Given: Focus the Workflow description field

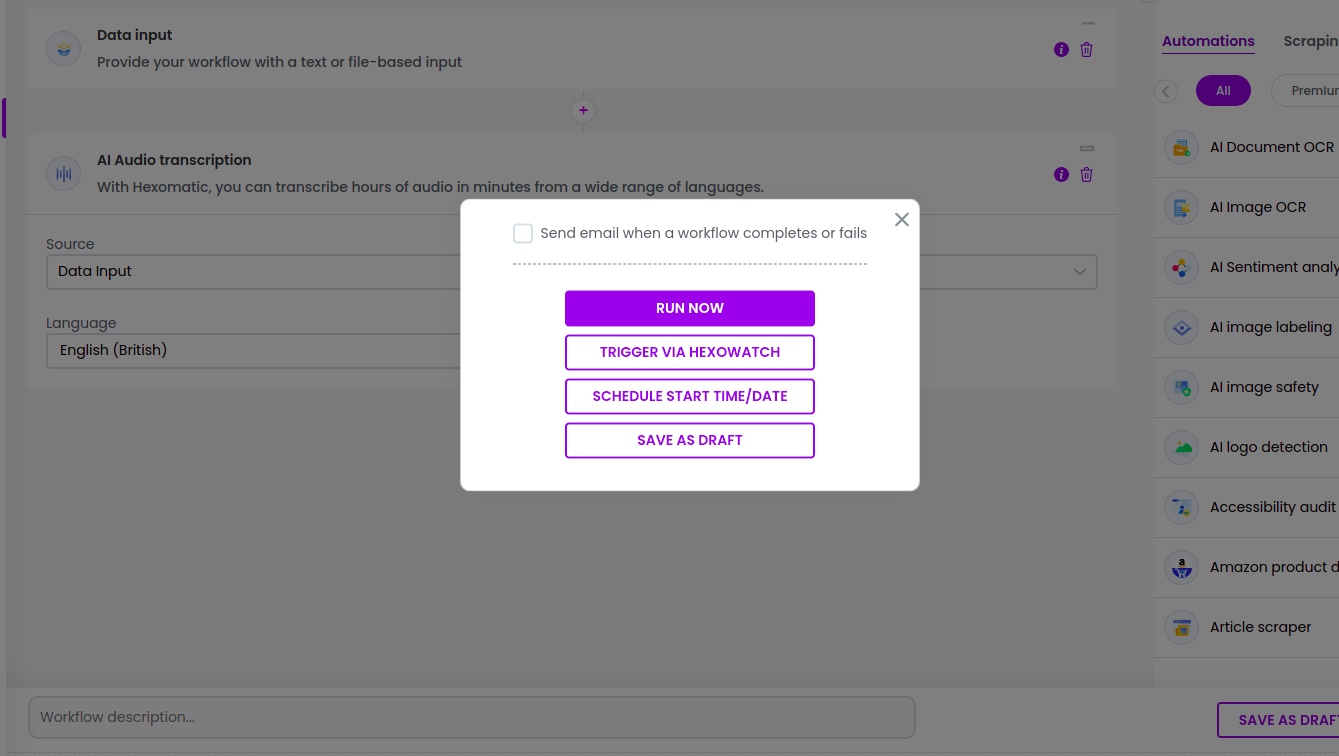Looking at the screenshot, I should click(x=472, y=717).
